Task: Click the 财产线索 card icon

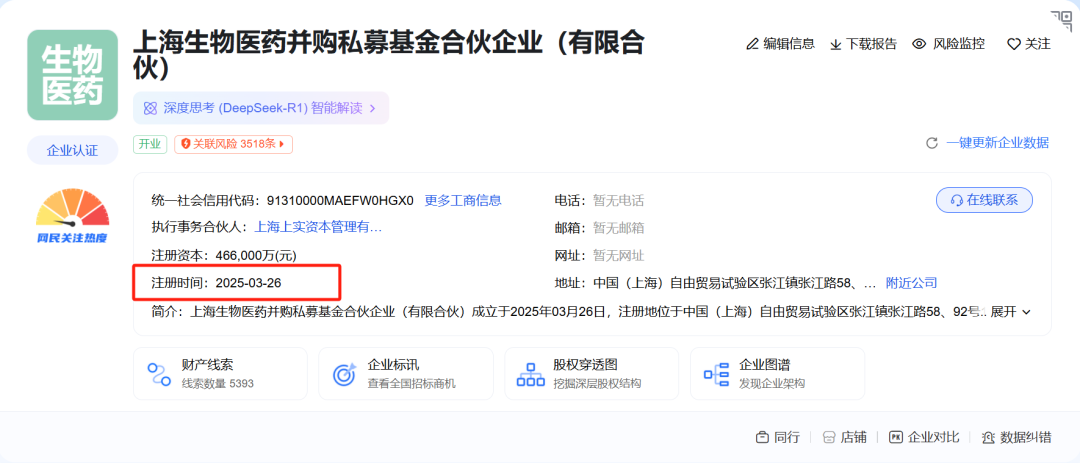Action: coord(159,374)
